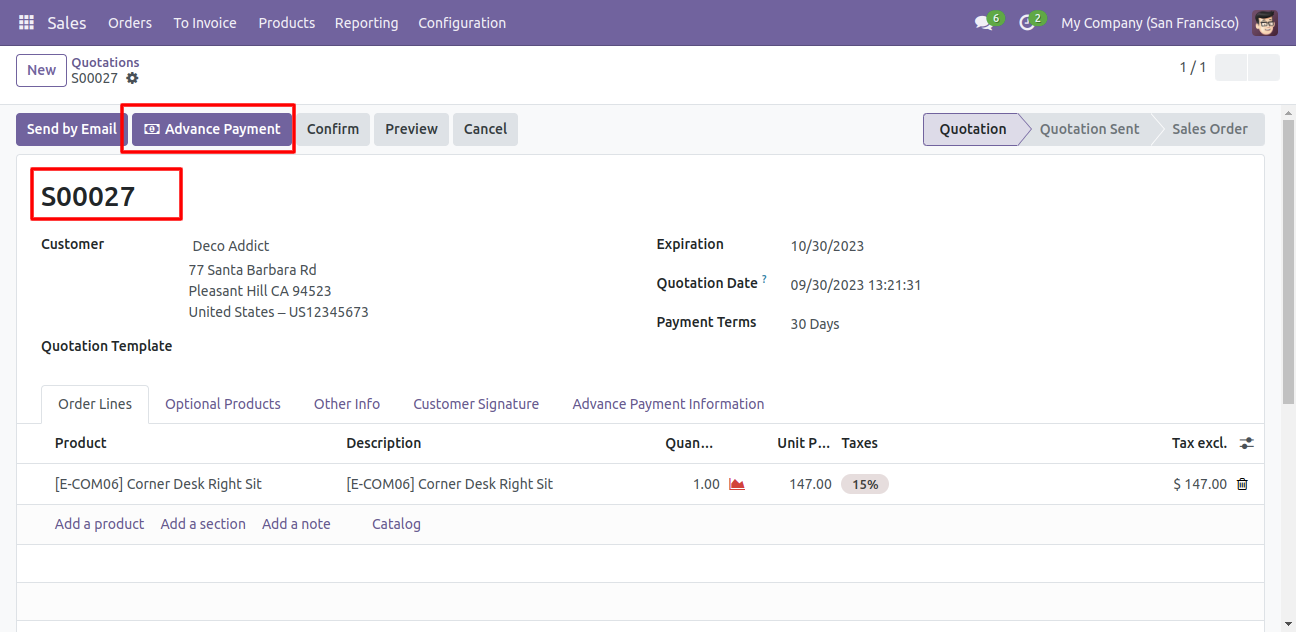Click the 15% tax tag

(865, 484)
